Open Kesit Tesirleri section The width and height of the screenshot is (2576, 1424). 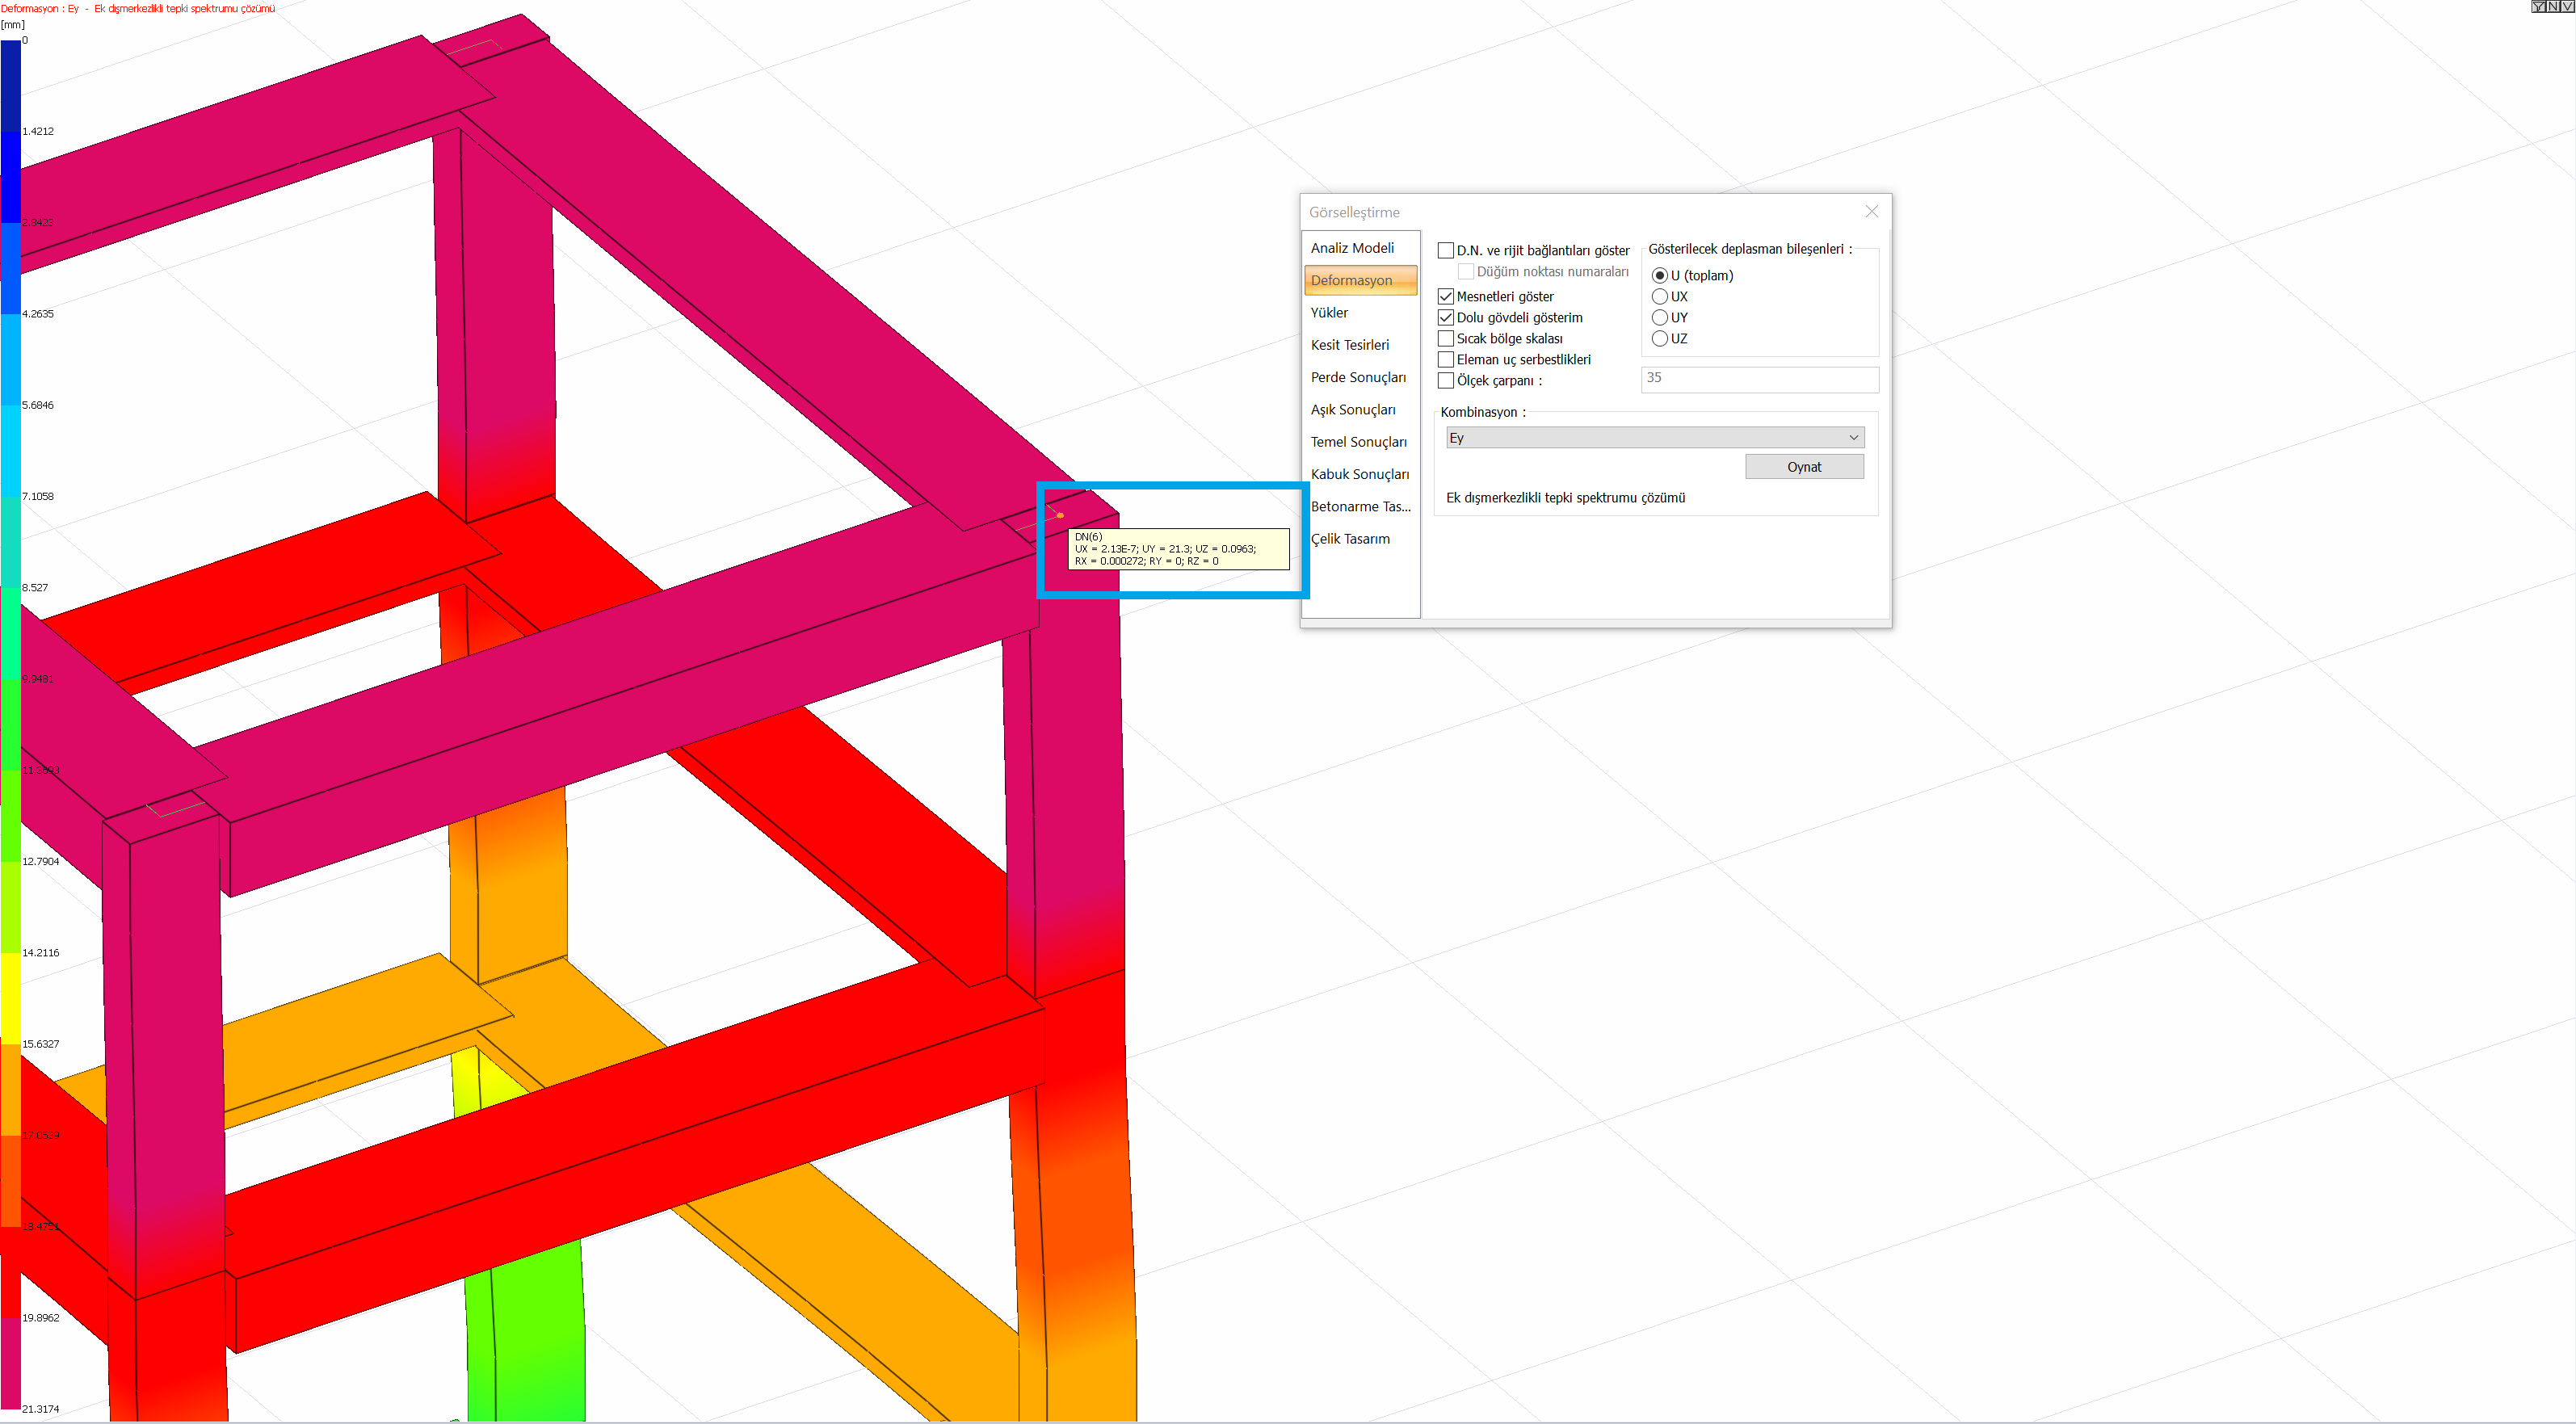click(x=1350, y=345)
